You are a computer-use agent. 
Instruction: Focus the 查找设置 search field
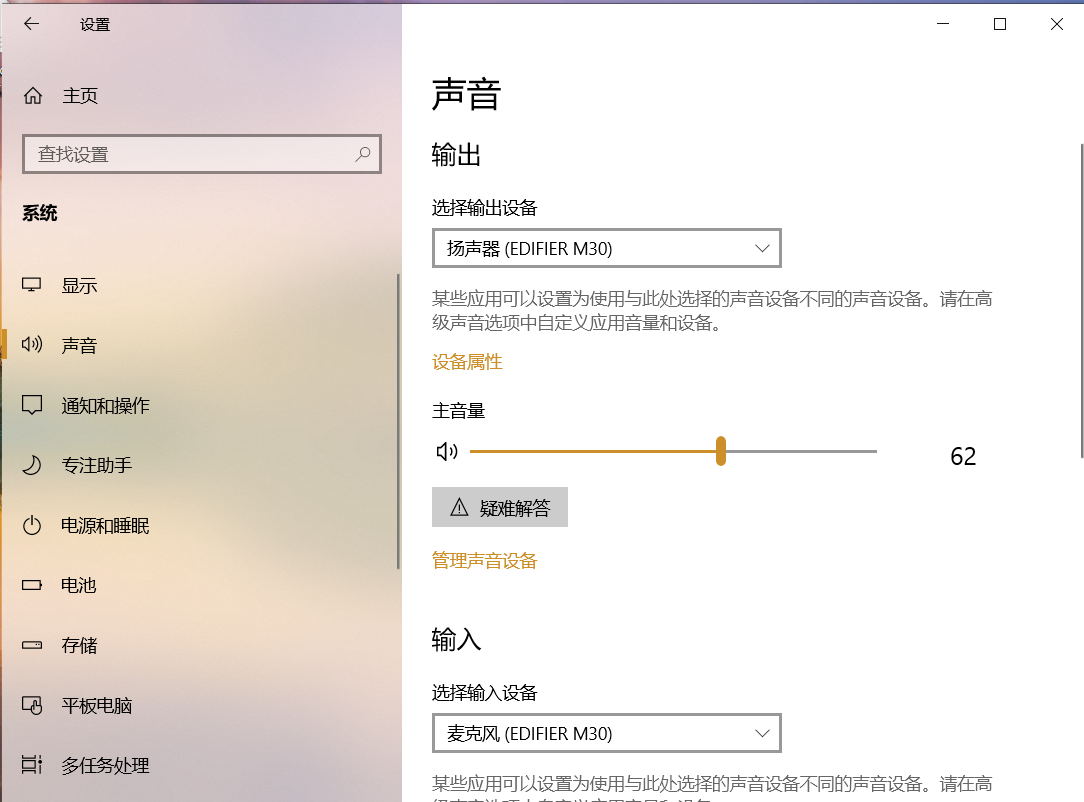click(x=202, y=154)
